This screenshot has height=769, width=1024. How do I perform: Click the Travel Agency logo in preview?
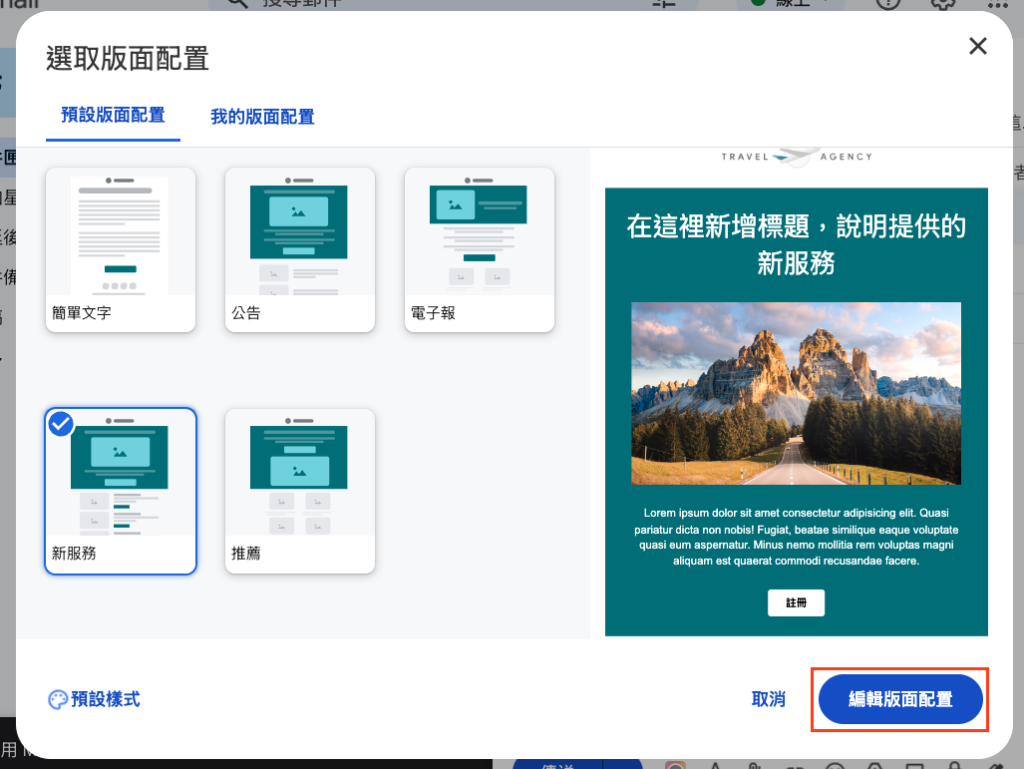[x=796, y=157]
